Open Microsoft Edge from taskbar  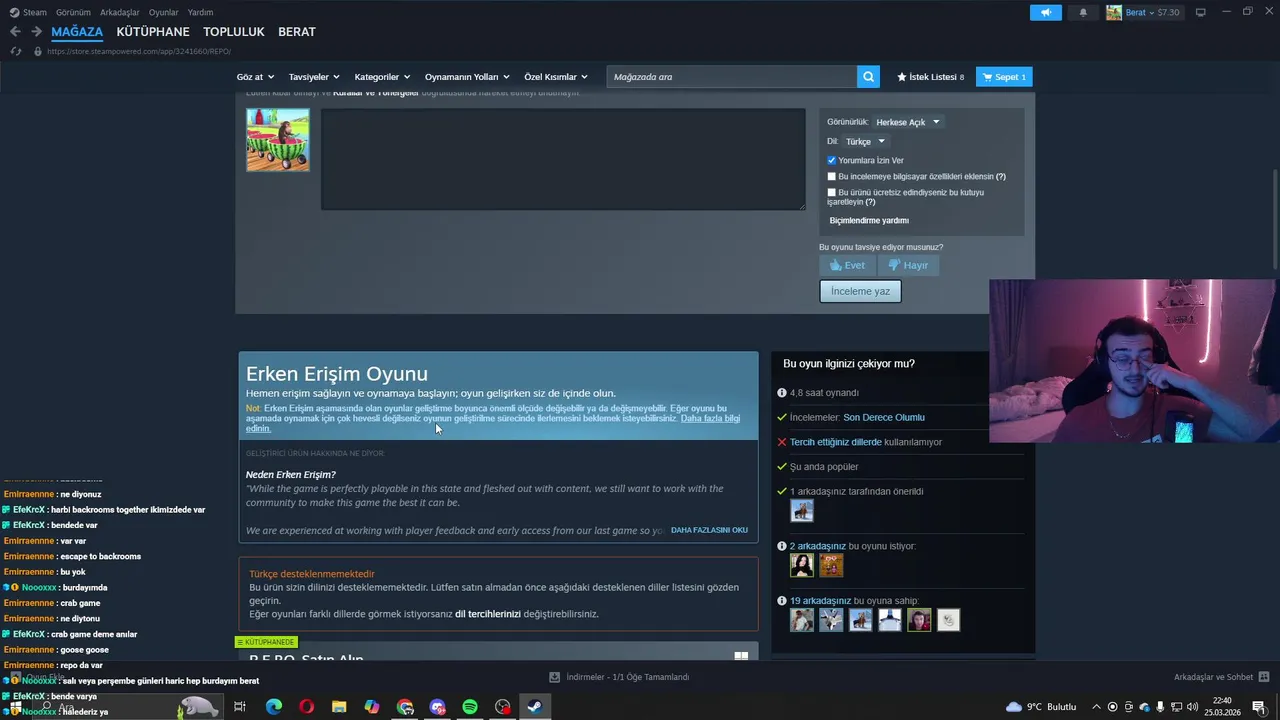(x=274, y=707)
